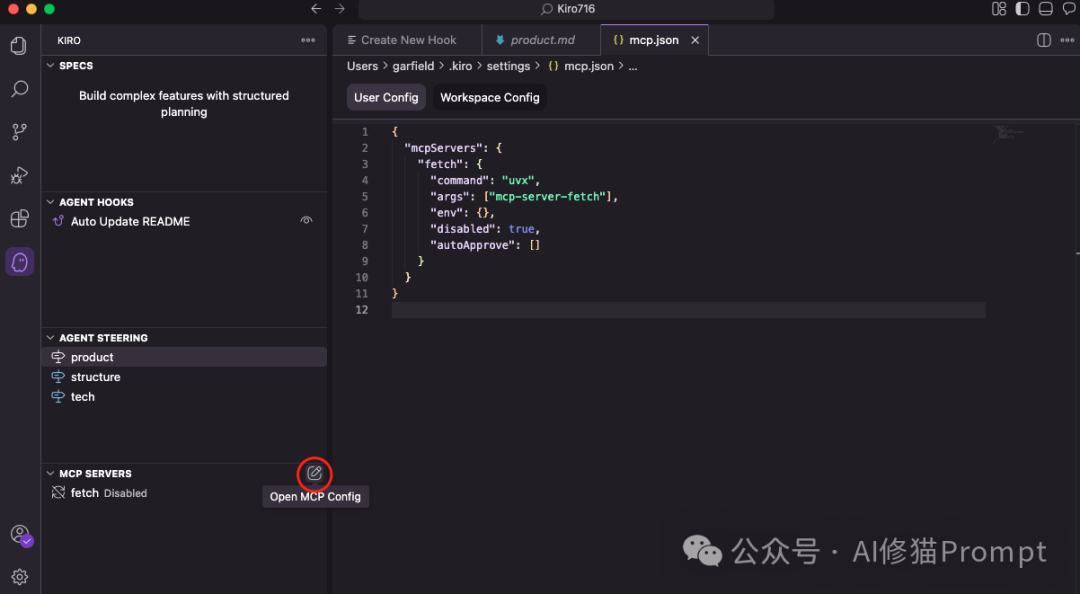Click the "mcp-server-fetch" args value
Image resolution: width=1080 pixels, height=594 pixels.
click(550, 196)
